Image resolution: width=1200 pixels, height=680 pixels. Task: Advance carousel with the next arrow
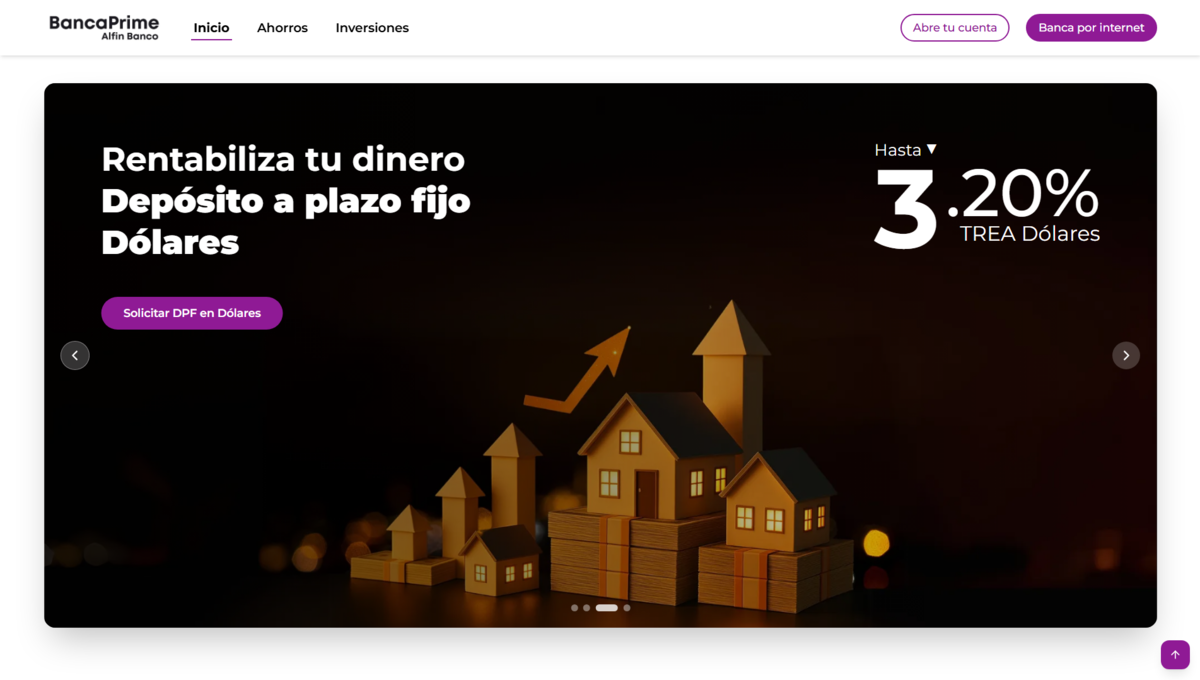pos(1126,355)
